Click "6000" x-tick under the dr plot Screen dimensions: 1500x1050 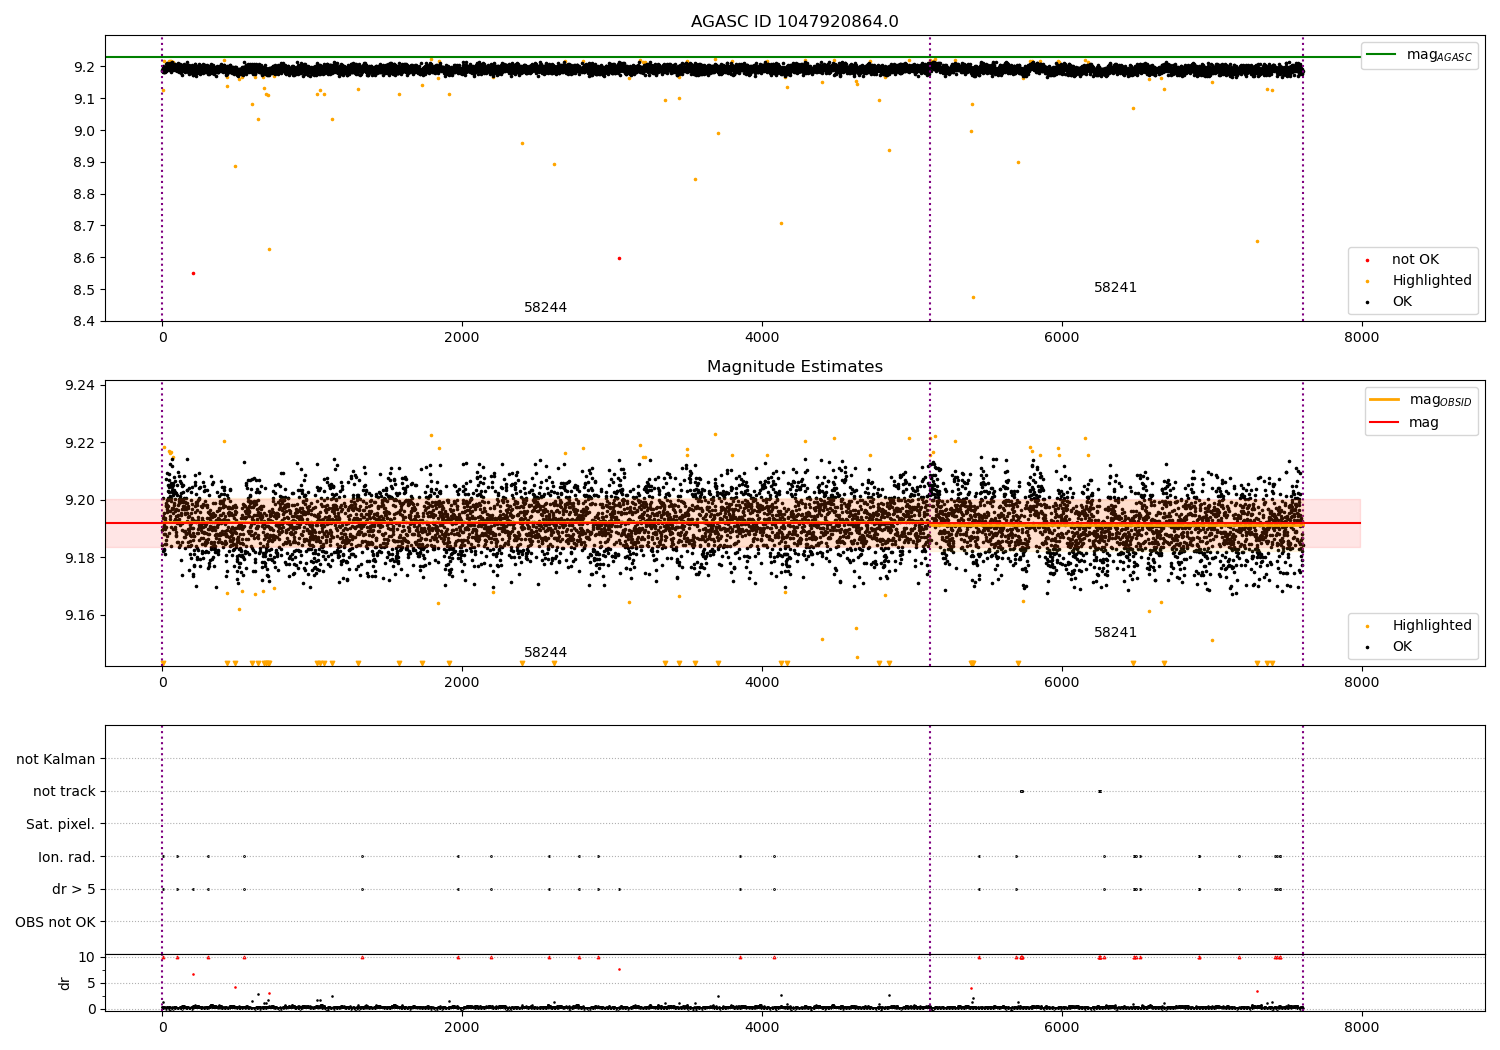pos(1061,1028)
